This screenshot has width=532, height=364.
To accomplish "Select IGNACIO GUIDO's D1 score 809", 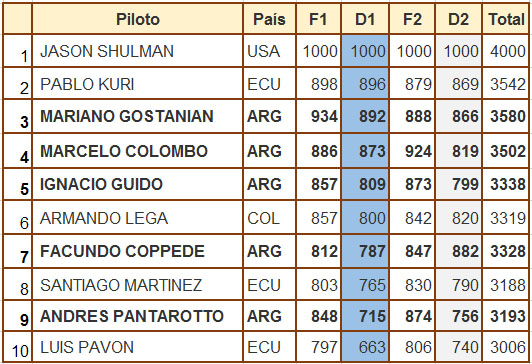I will [365, 184].
